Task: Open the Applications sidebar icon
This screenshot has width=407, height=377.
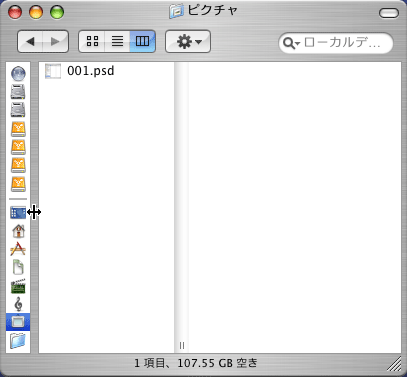Action: pyautogui.click(x=18, y=249)
